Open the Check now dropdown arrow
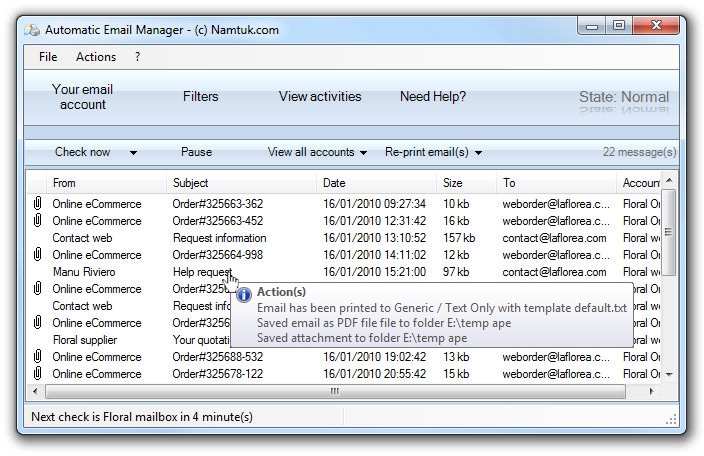The image size is (704, 456). tap(133, 153)
